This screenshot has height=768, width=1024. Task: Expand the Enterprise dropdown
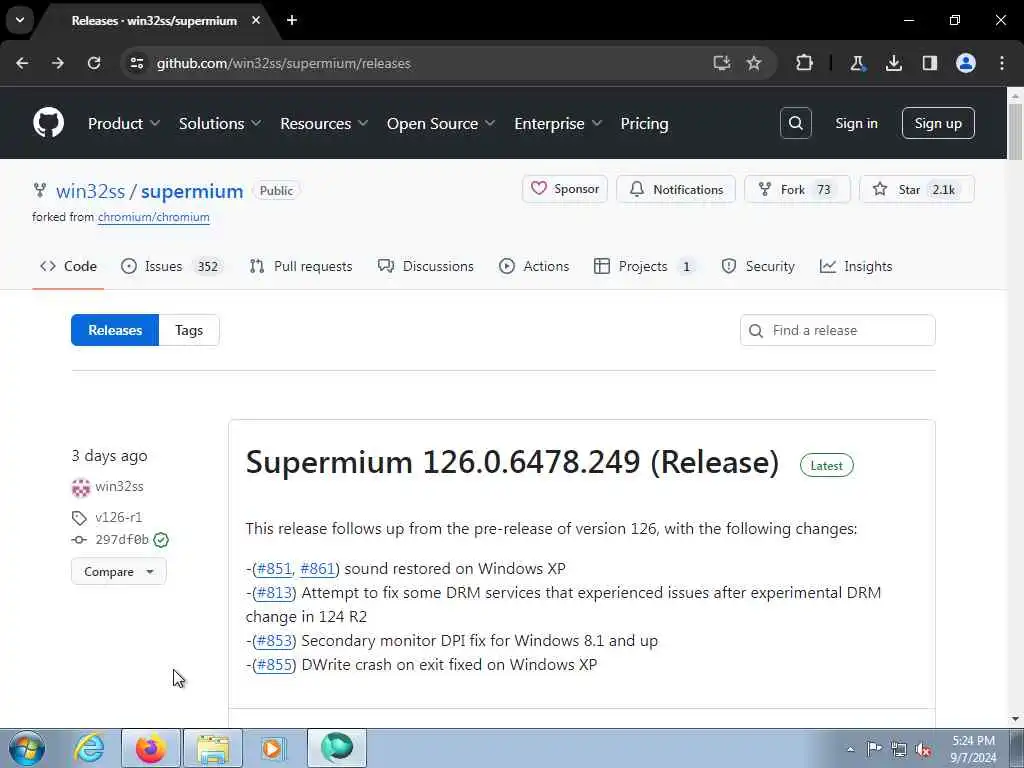pyautogui.click(x=558, y=123)
